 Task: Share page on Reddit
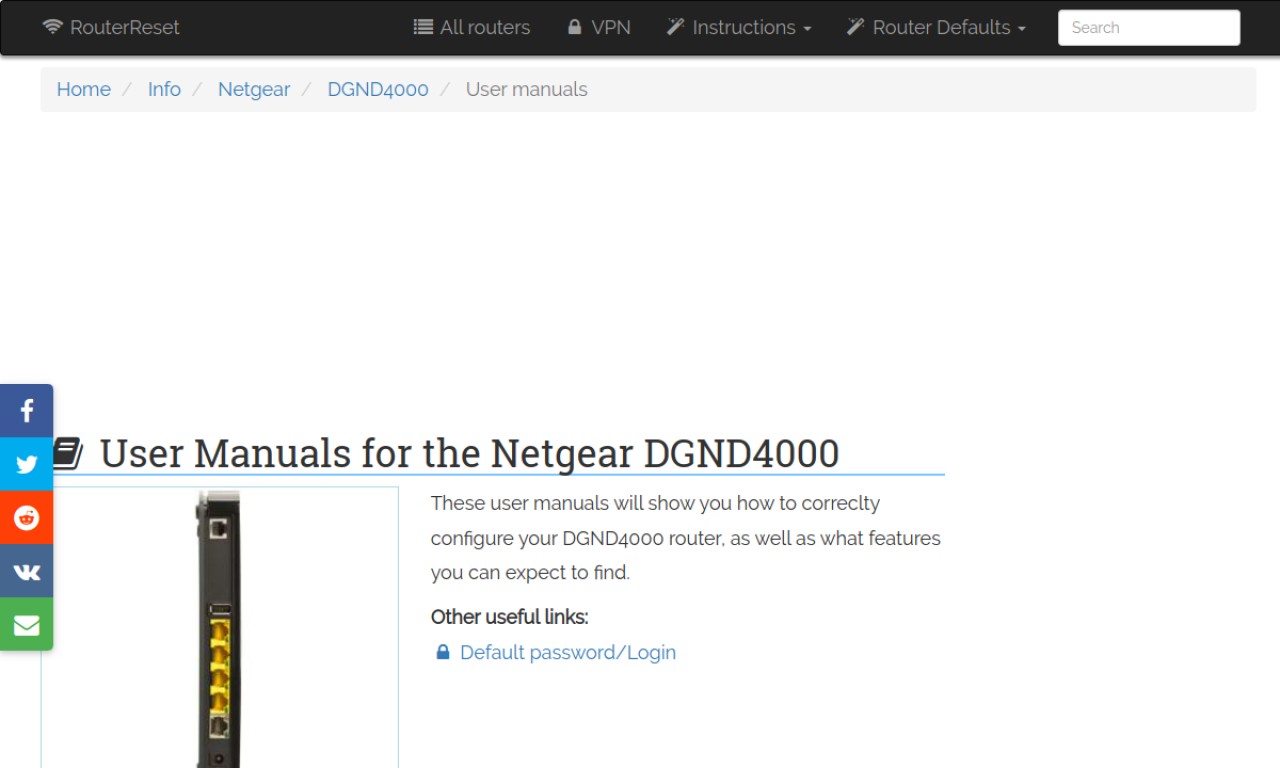click(27, 518)
